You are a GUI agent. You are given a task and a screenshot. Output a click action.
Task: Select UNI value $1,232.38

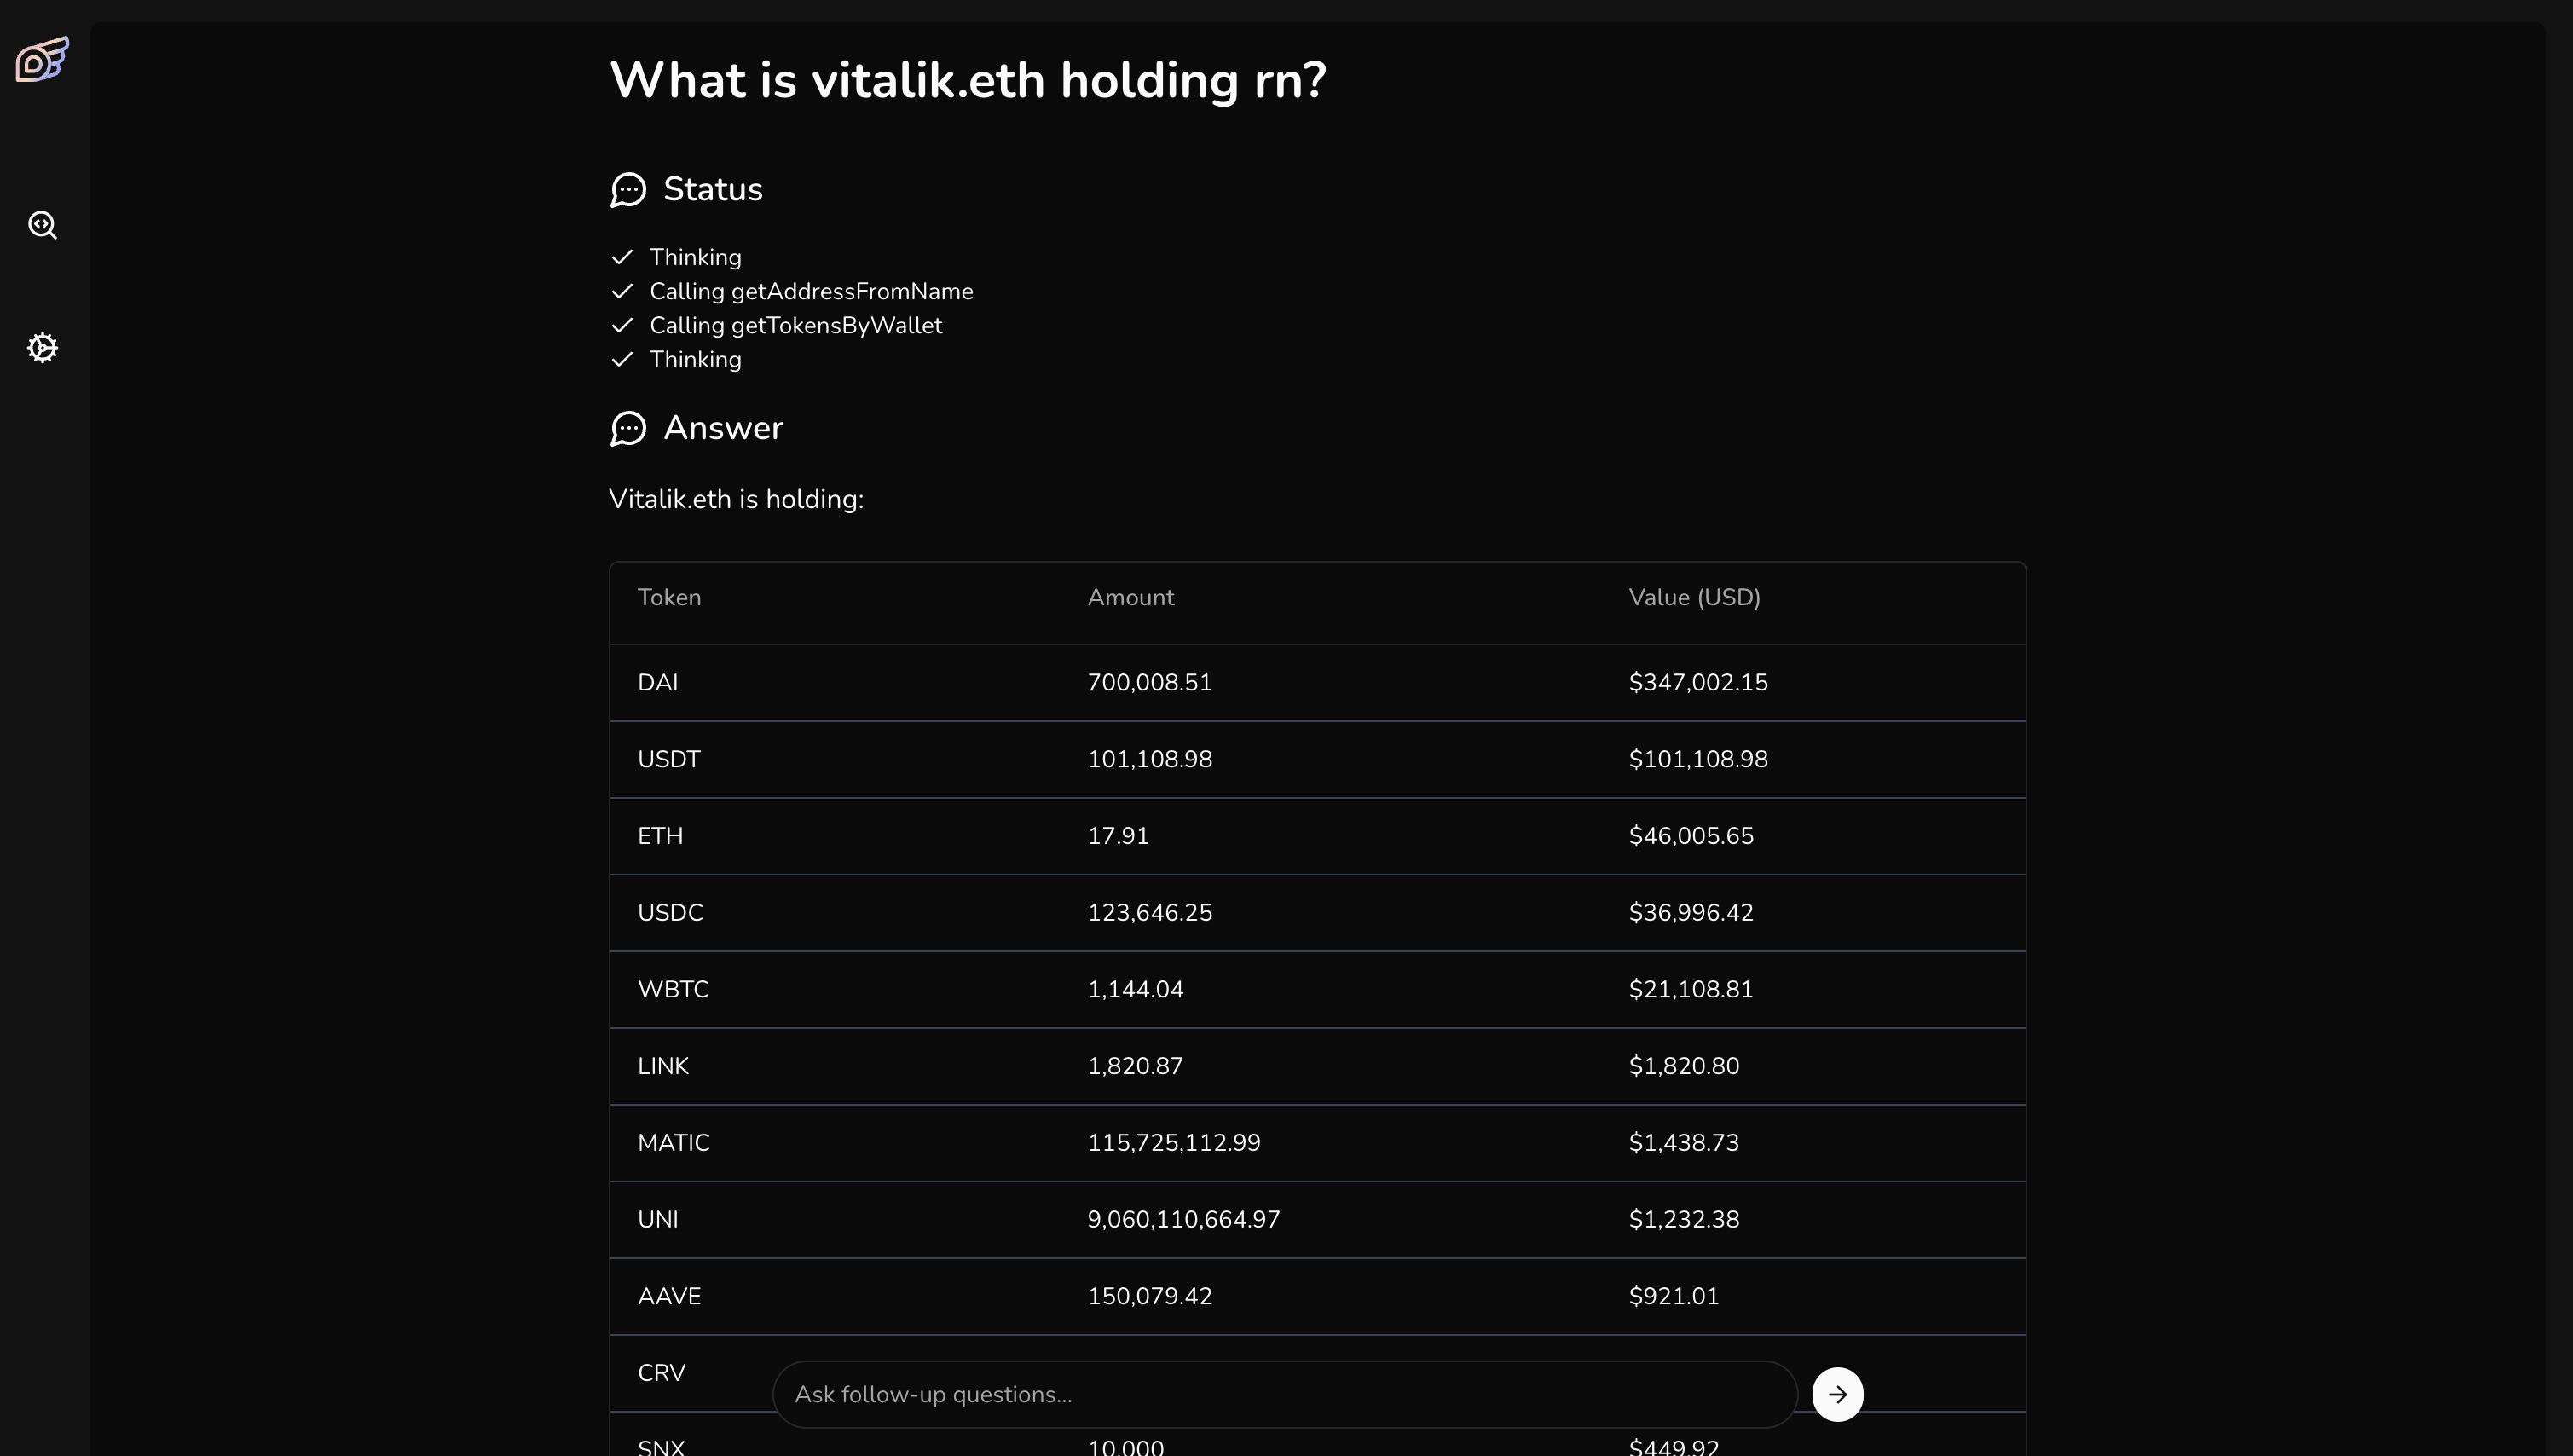pos(1684,1220)
